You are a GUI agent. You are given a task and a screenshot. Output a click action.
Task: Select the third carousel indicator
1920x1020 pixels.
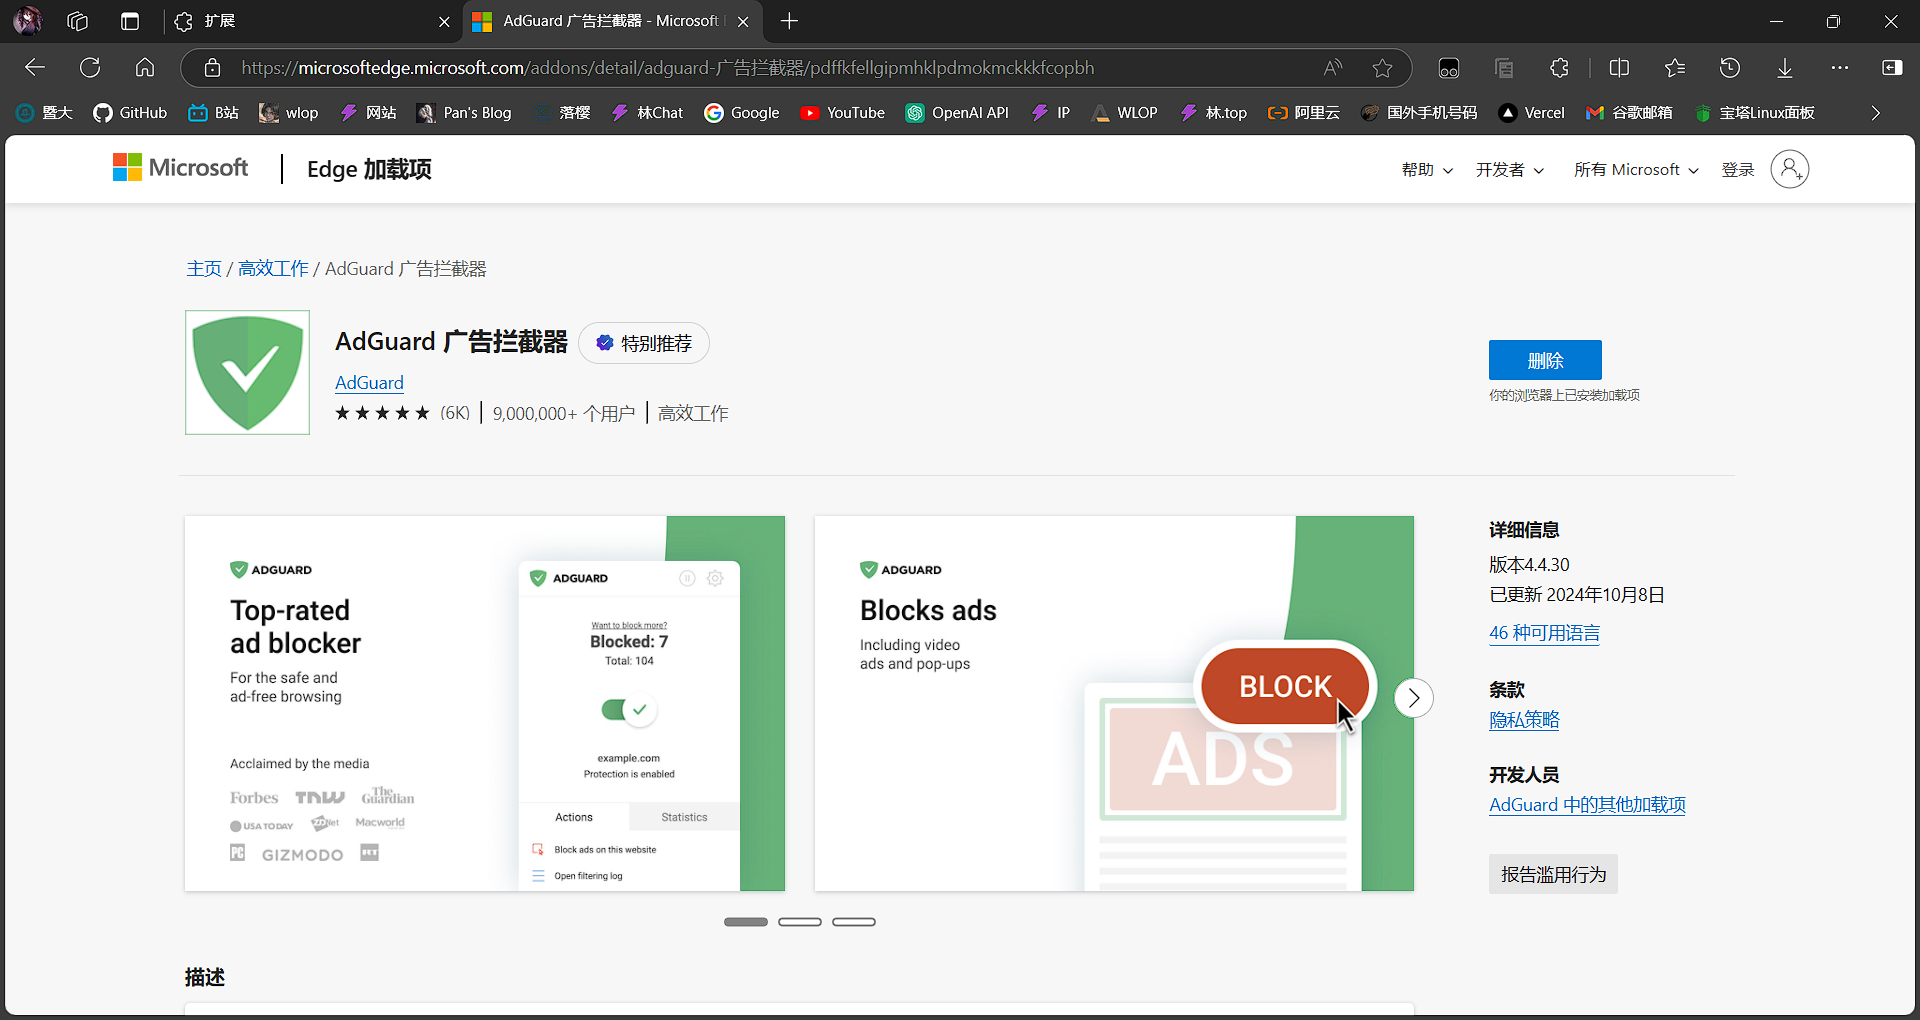[x=854, y=922]
